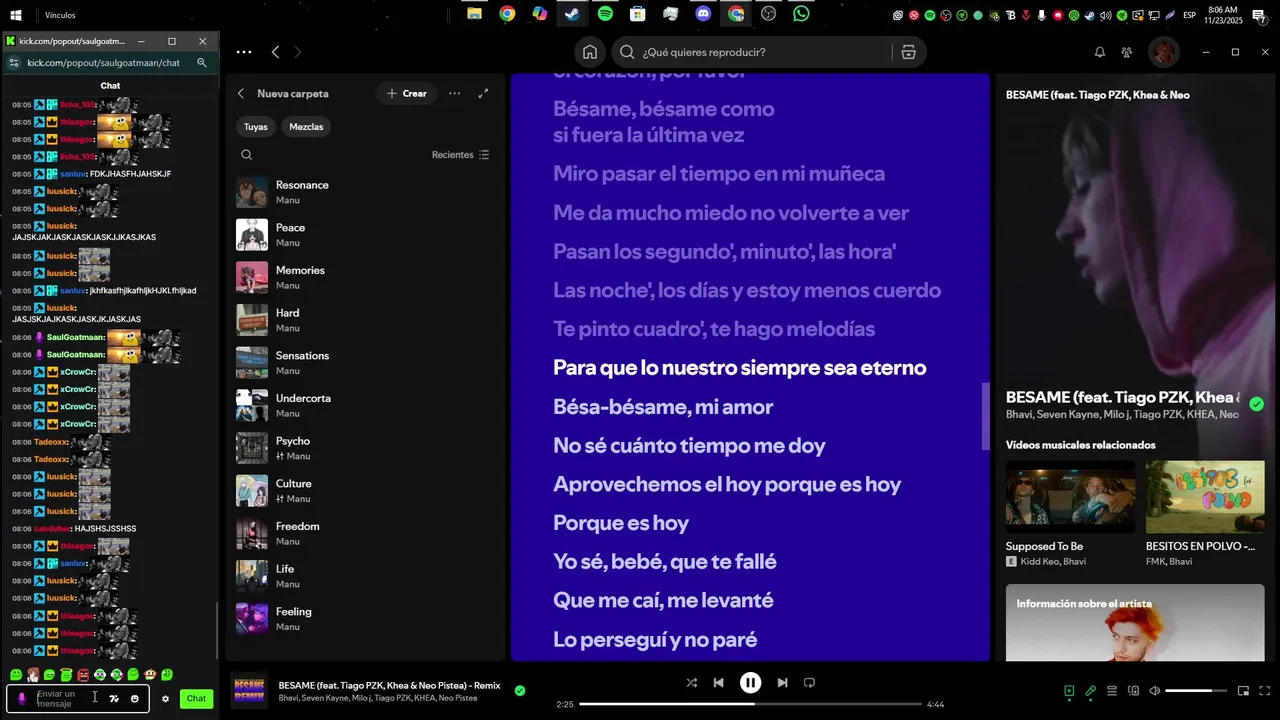Open the BESAME Remix title in the bottom bar
The height and width of the screenshot is (720, 1280).
coord(389,684)
